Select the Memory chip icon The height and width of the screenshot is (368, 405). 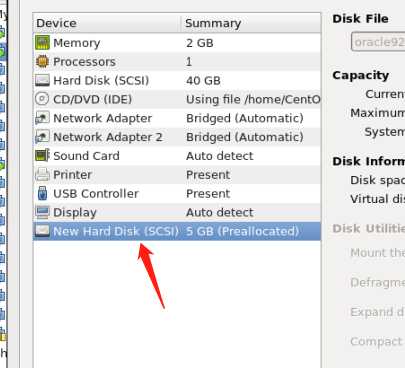click(42, 43)
